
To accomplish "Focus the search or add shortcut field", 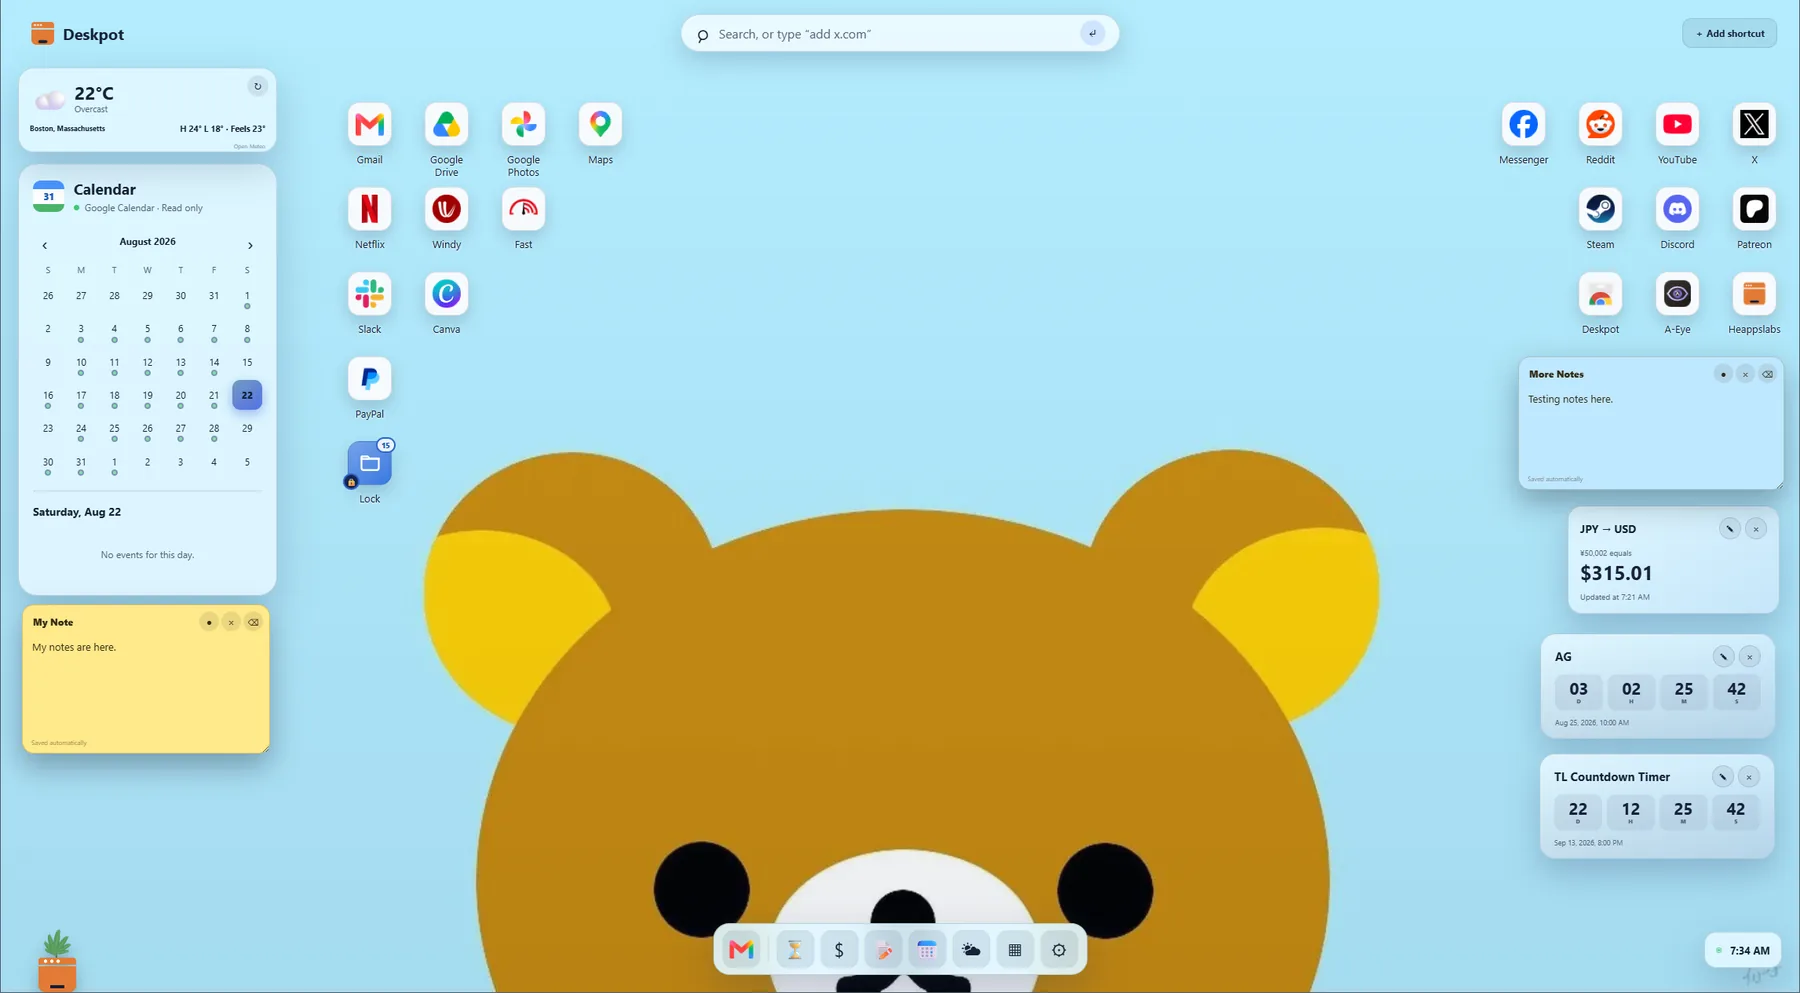I will coord(895,34).
